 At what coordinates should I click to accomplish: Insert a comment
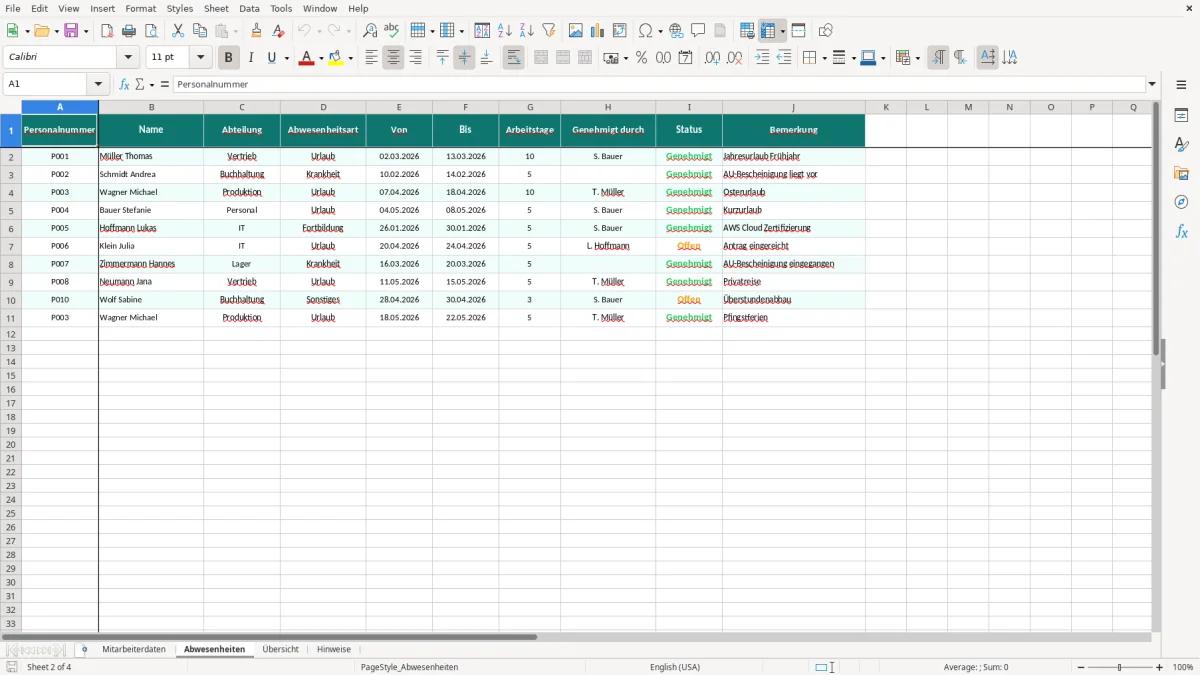tap(698, 31)
